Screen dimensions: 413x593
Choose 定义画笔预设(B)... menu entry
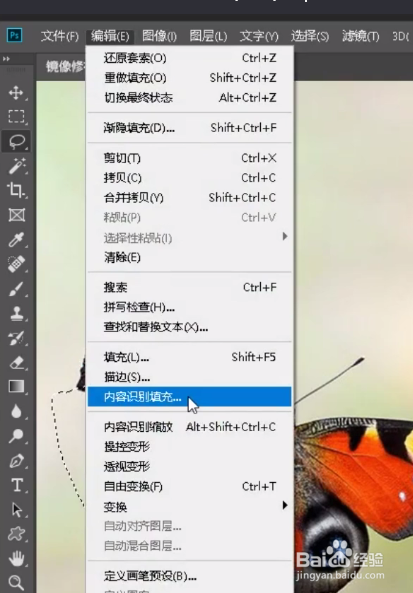click(x=190, y=576)
